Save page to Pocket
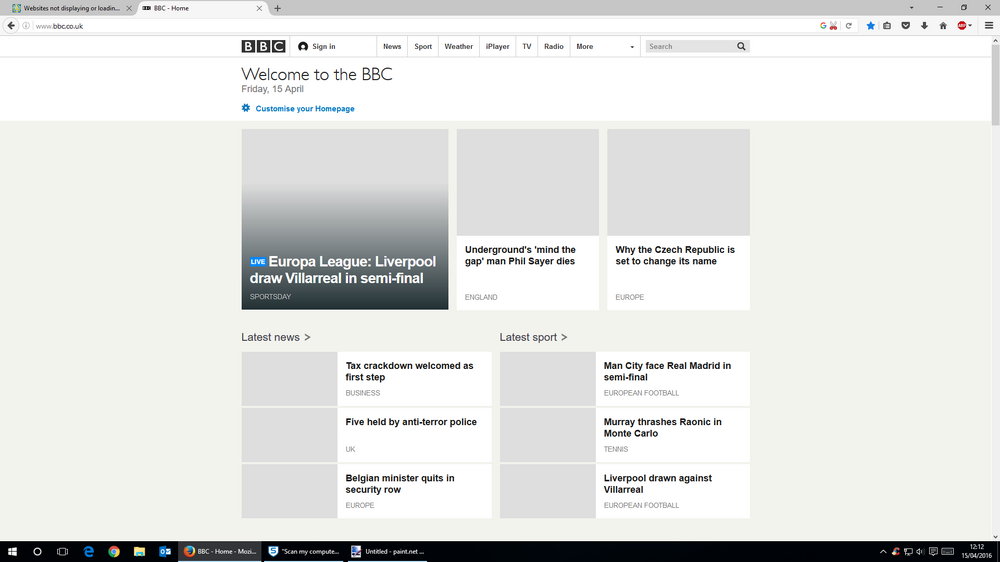The height and width of the screenshot is (562, 1000). [x=906, y=26]
